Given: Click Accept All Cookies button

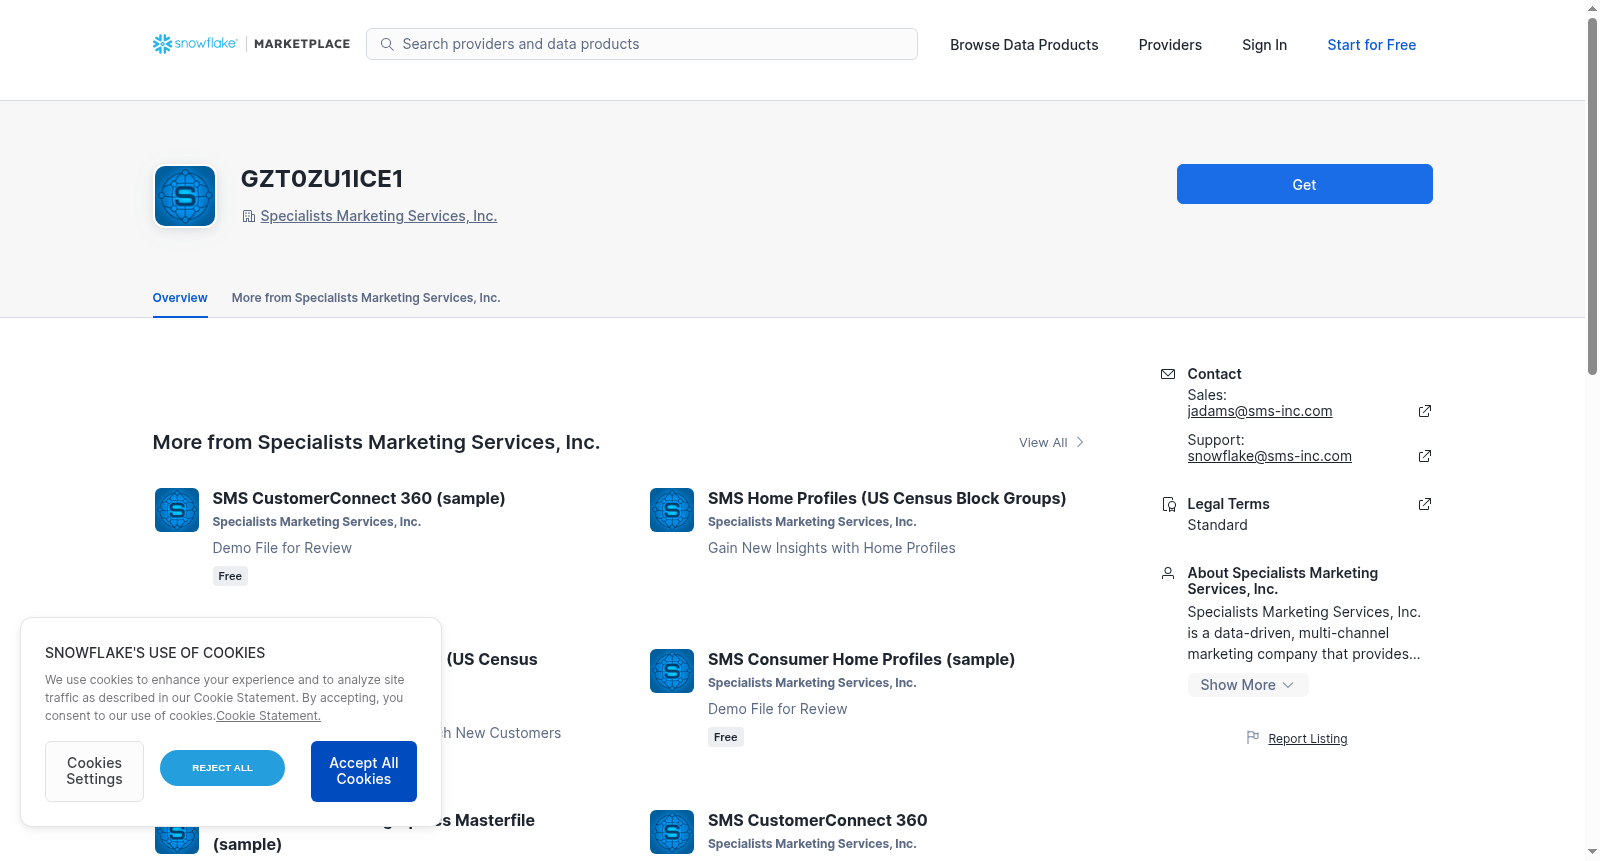Looking at the screenshot, I should pos(364,771).
